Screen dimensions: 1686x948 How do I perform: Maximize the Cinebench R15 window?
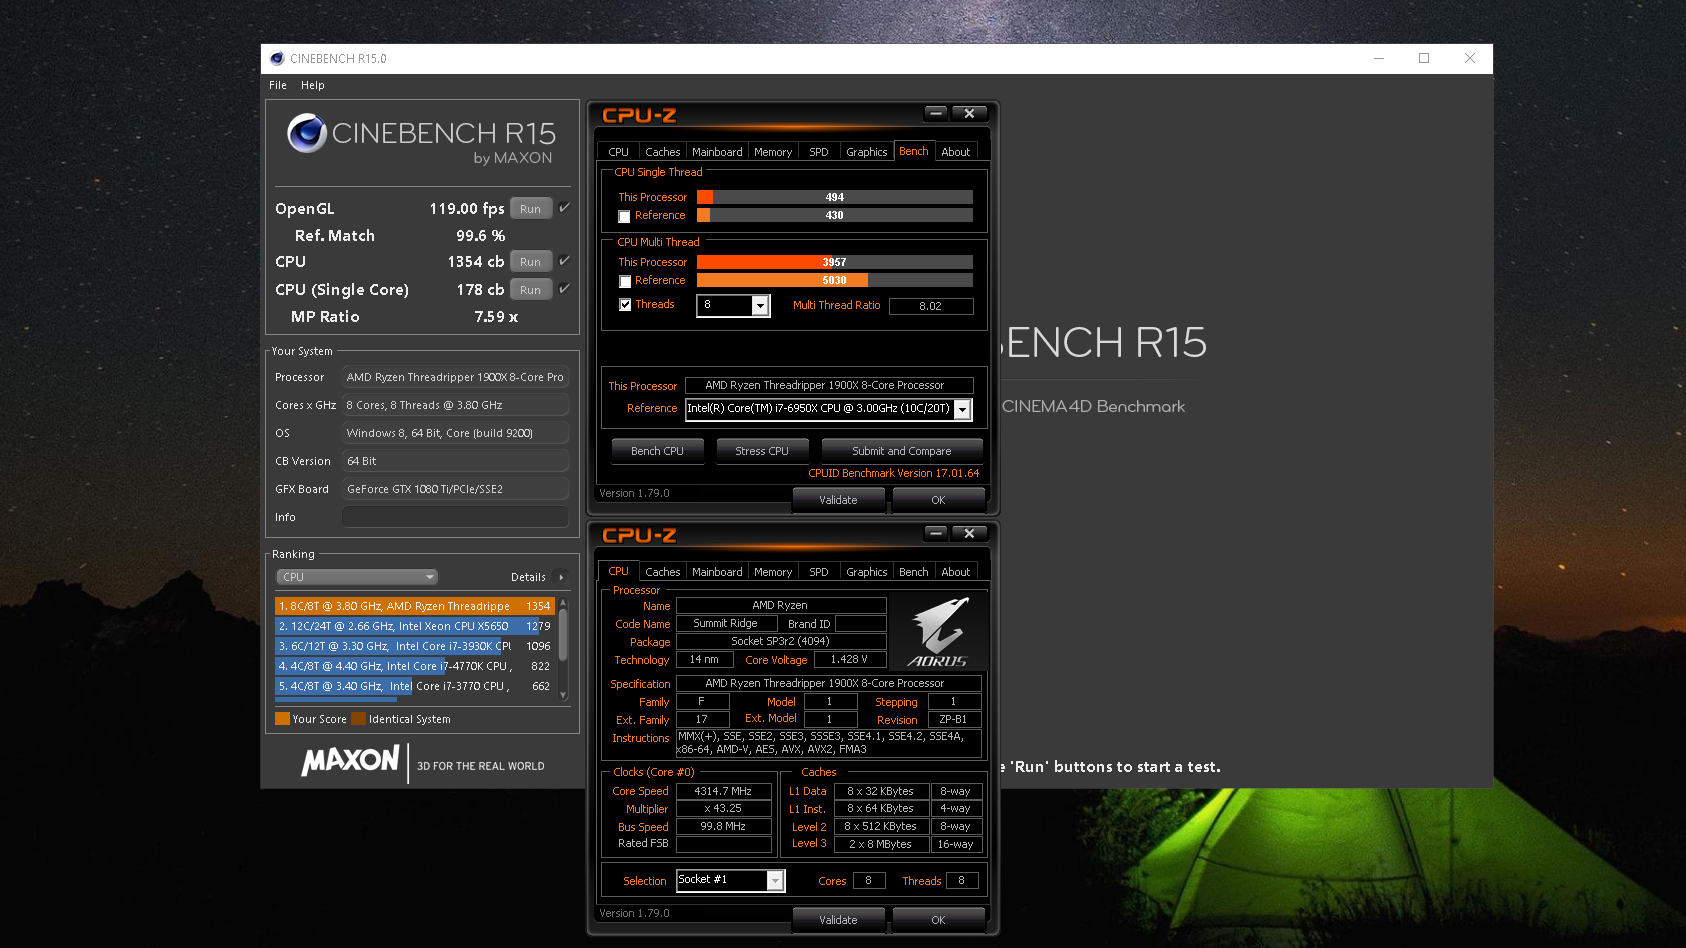pos(1424,58)
